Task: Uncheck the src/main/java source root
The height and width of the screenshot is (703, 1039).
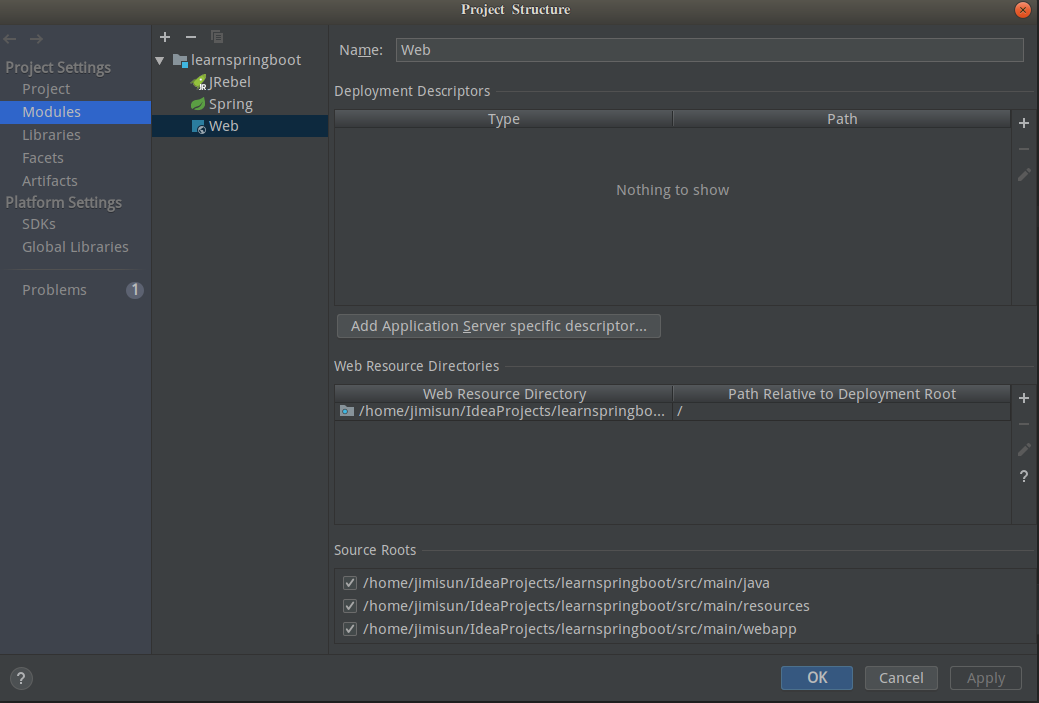Action: tap(350, 583)
